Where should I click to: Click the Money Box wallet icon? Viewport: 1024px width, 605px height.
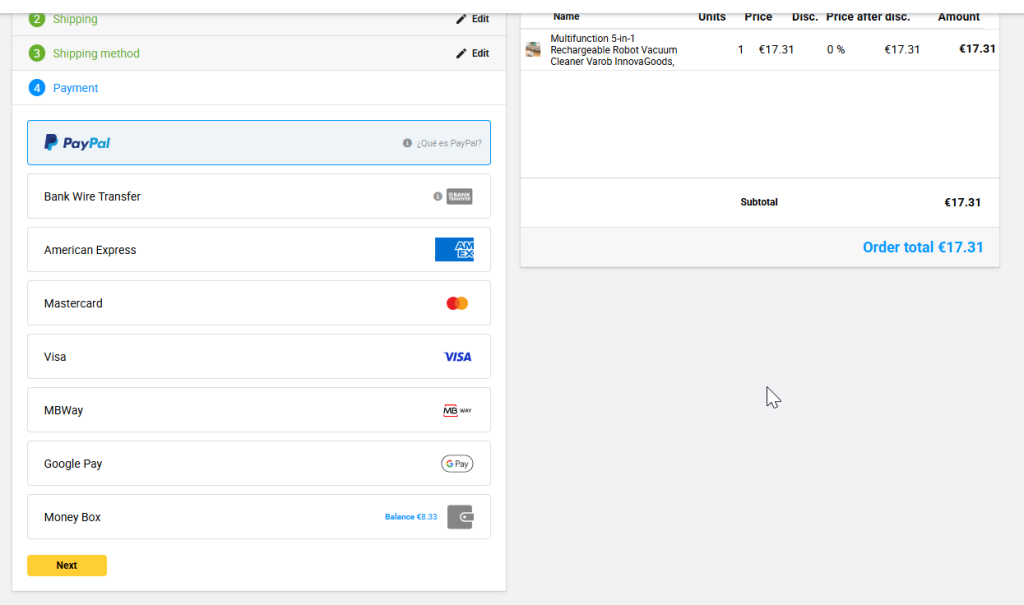click(x=460, y=517)
